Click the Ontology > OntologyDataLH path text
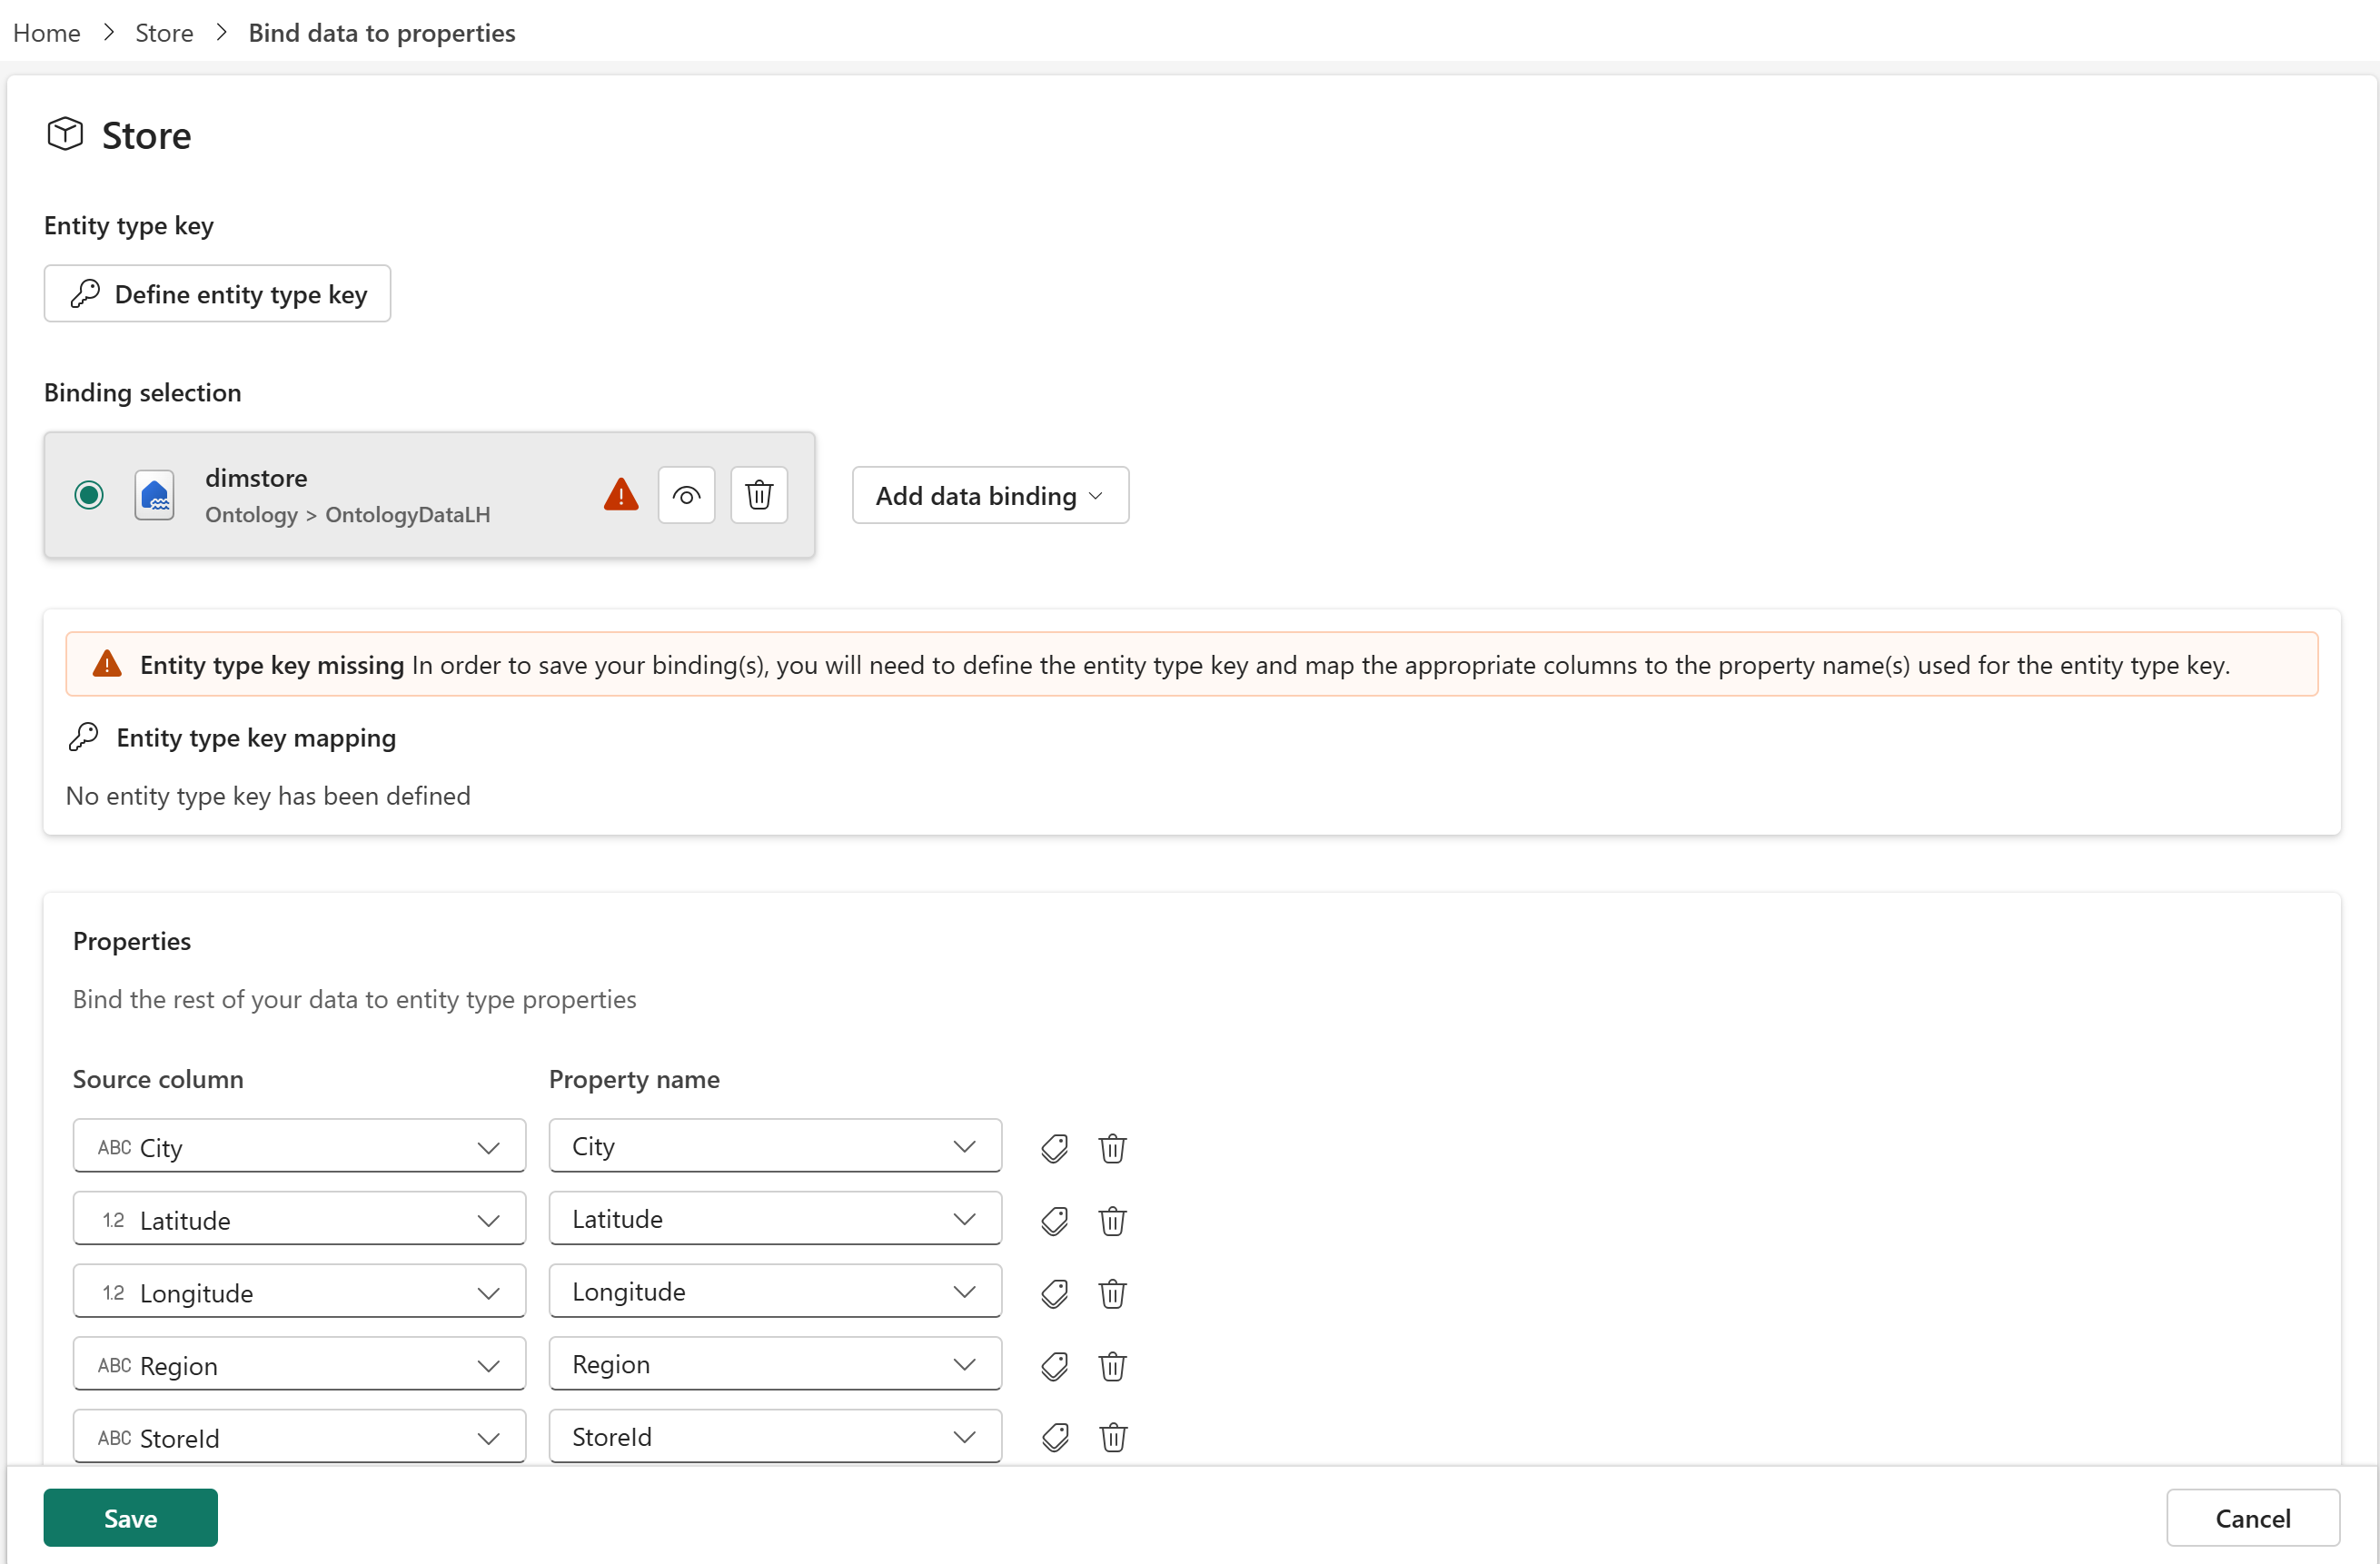2380x1564 pixels. [347, 514]
